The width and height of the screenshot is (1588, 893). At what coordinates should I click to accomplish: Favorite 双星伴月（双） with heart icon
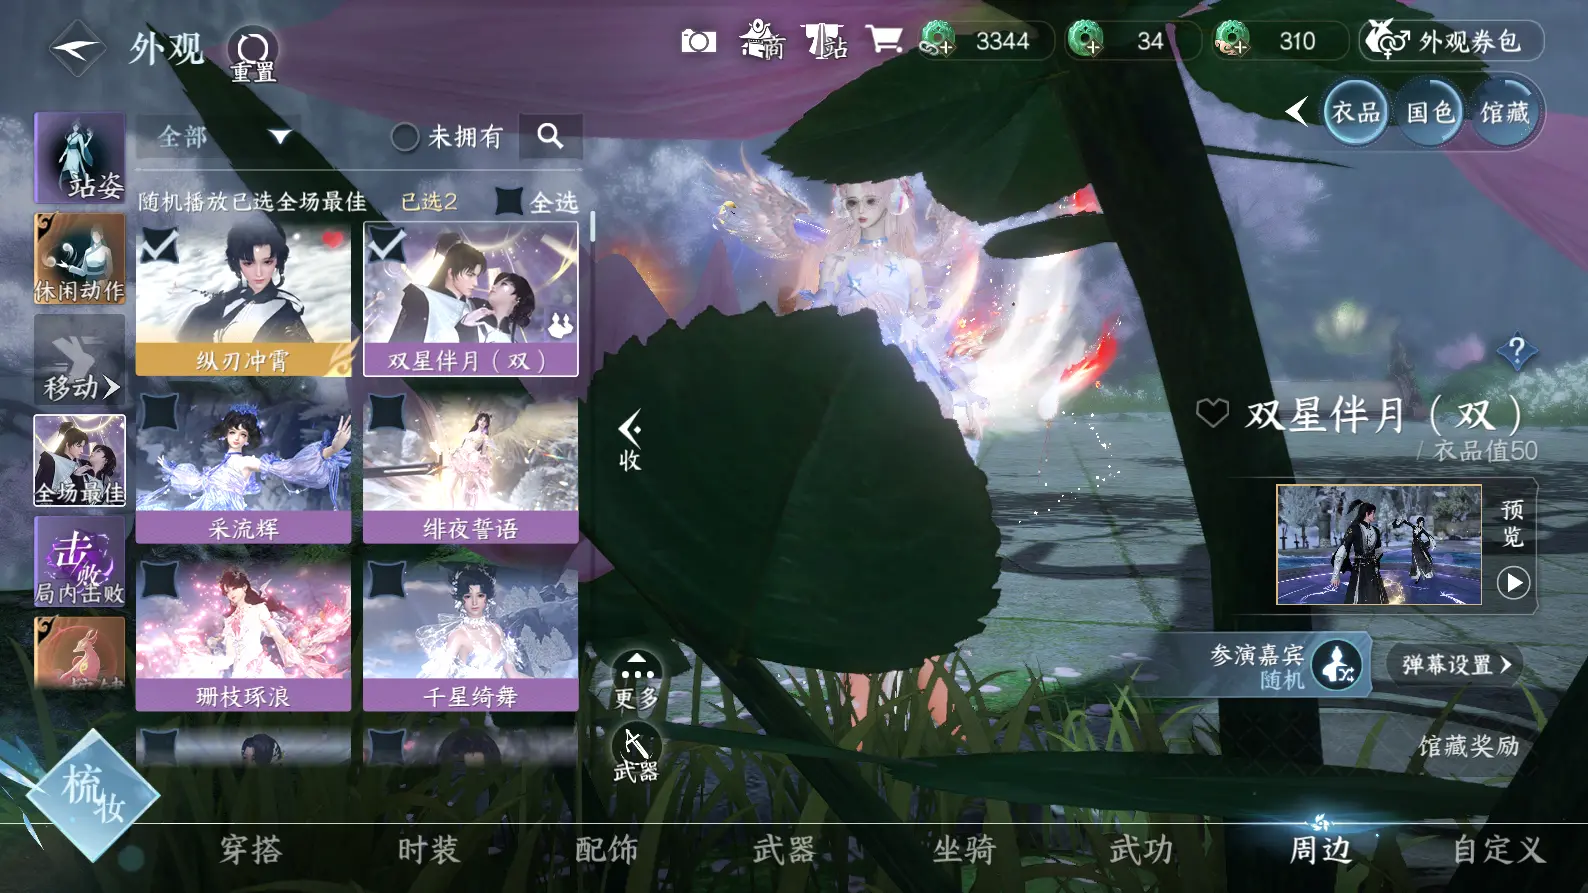coord(1212,412)
